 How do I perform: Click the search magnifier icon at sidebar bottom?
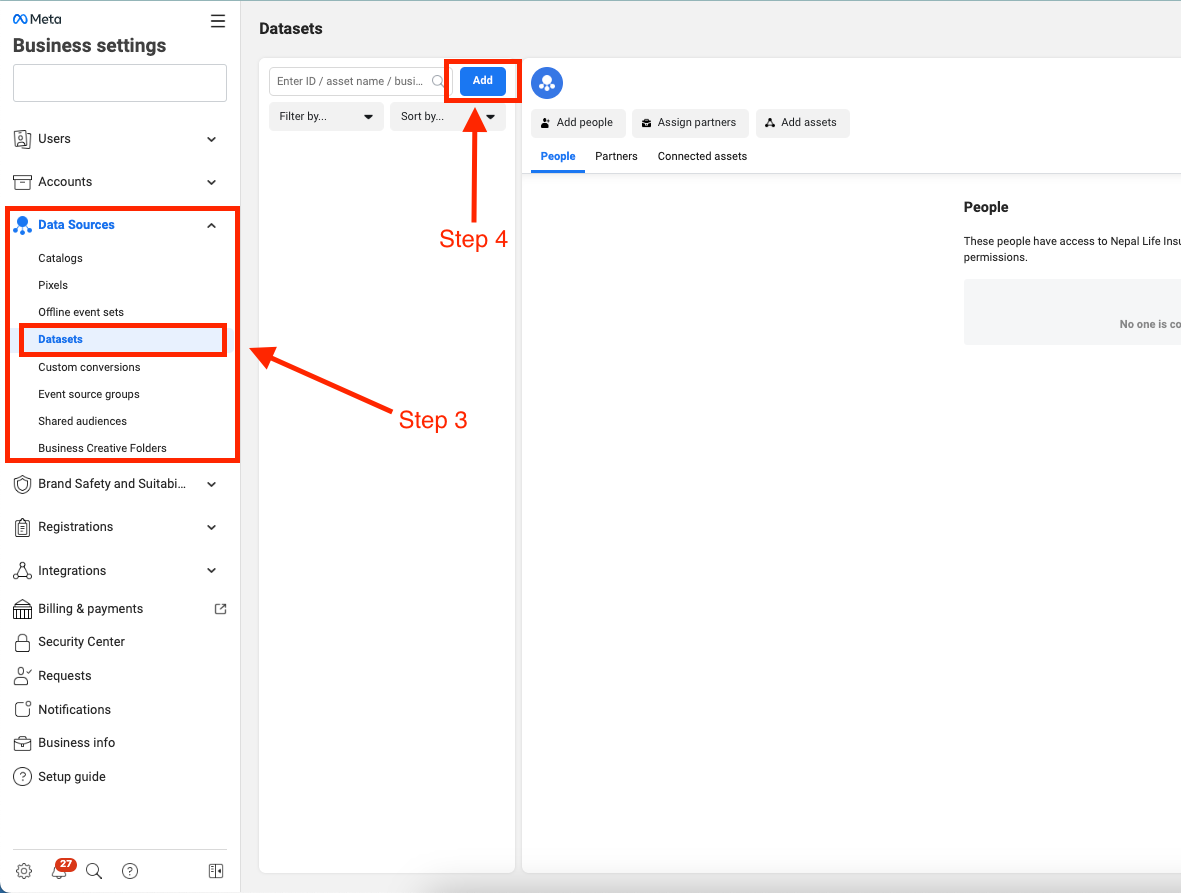(94, 871)
